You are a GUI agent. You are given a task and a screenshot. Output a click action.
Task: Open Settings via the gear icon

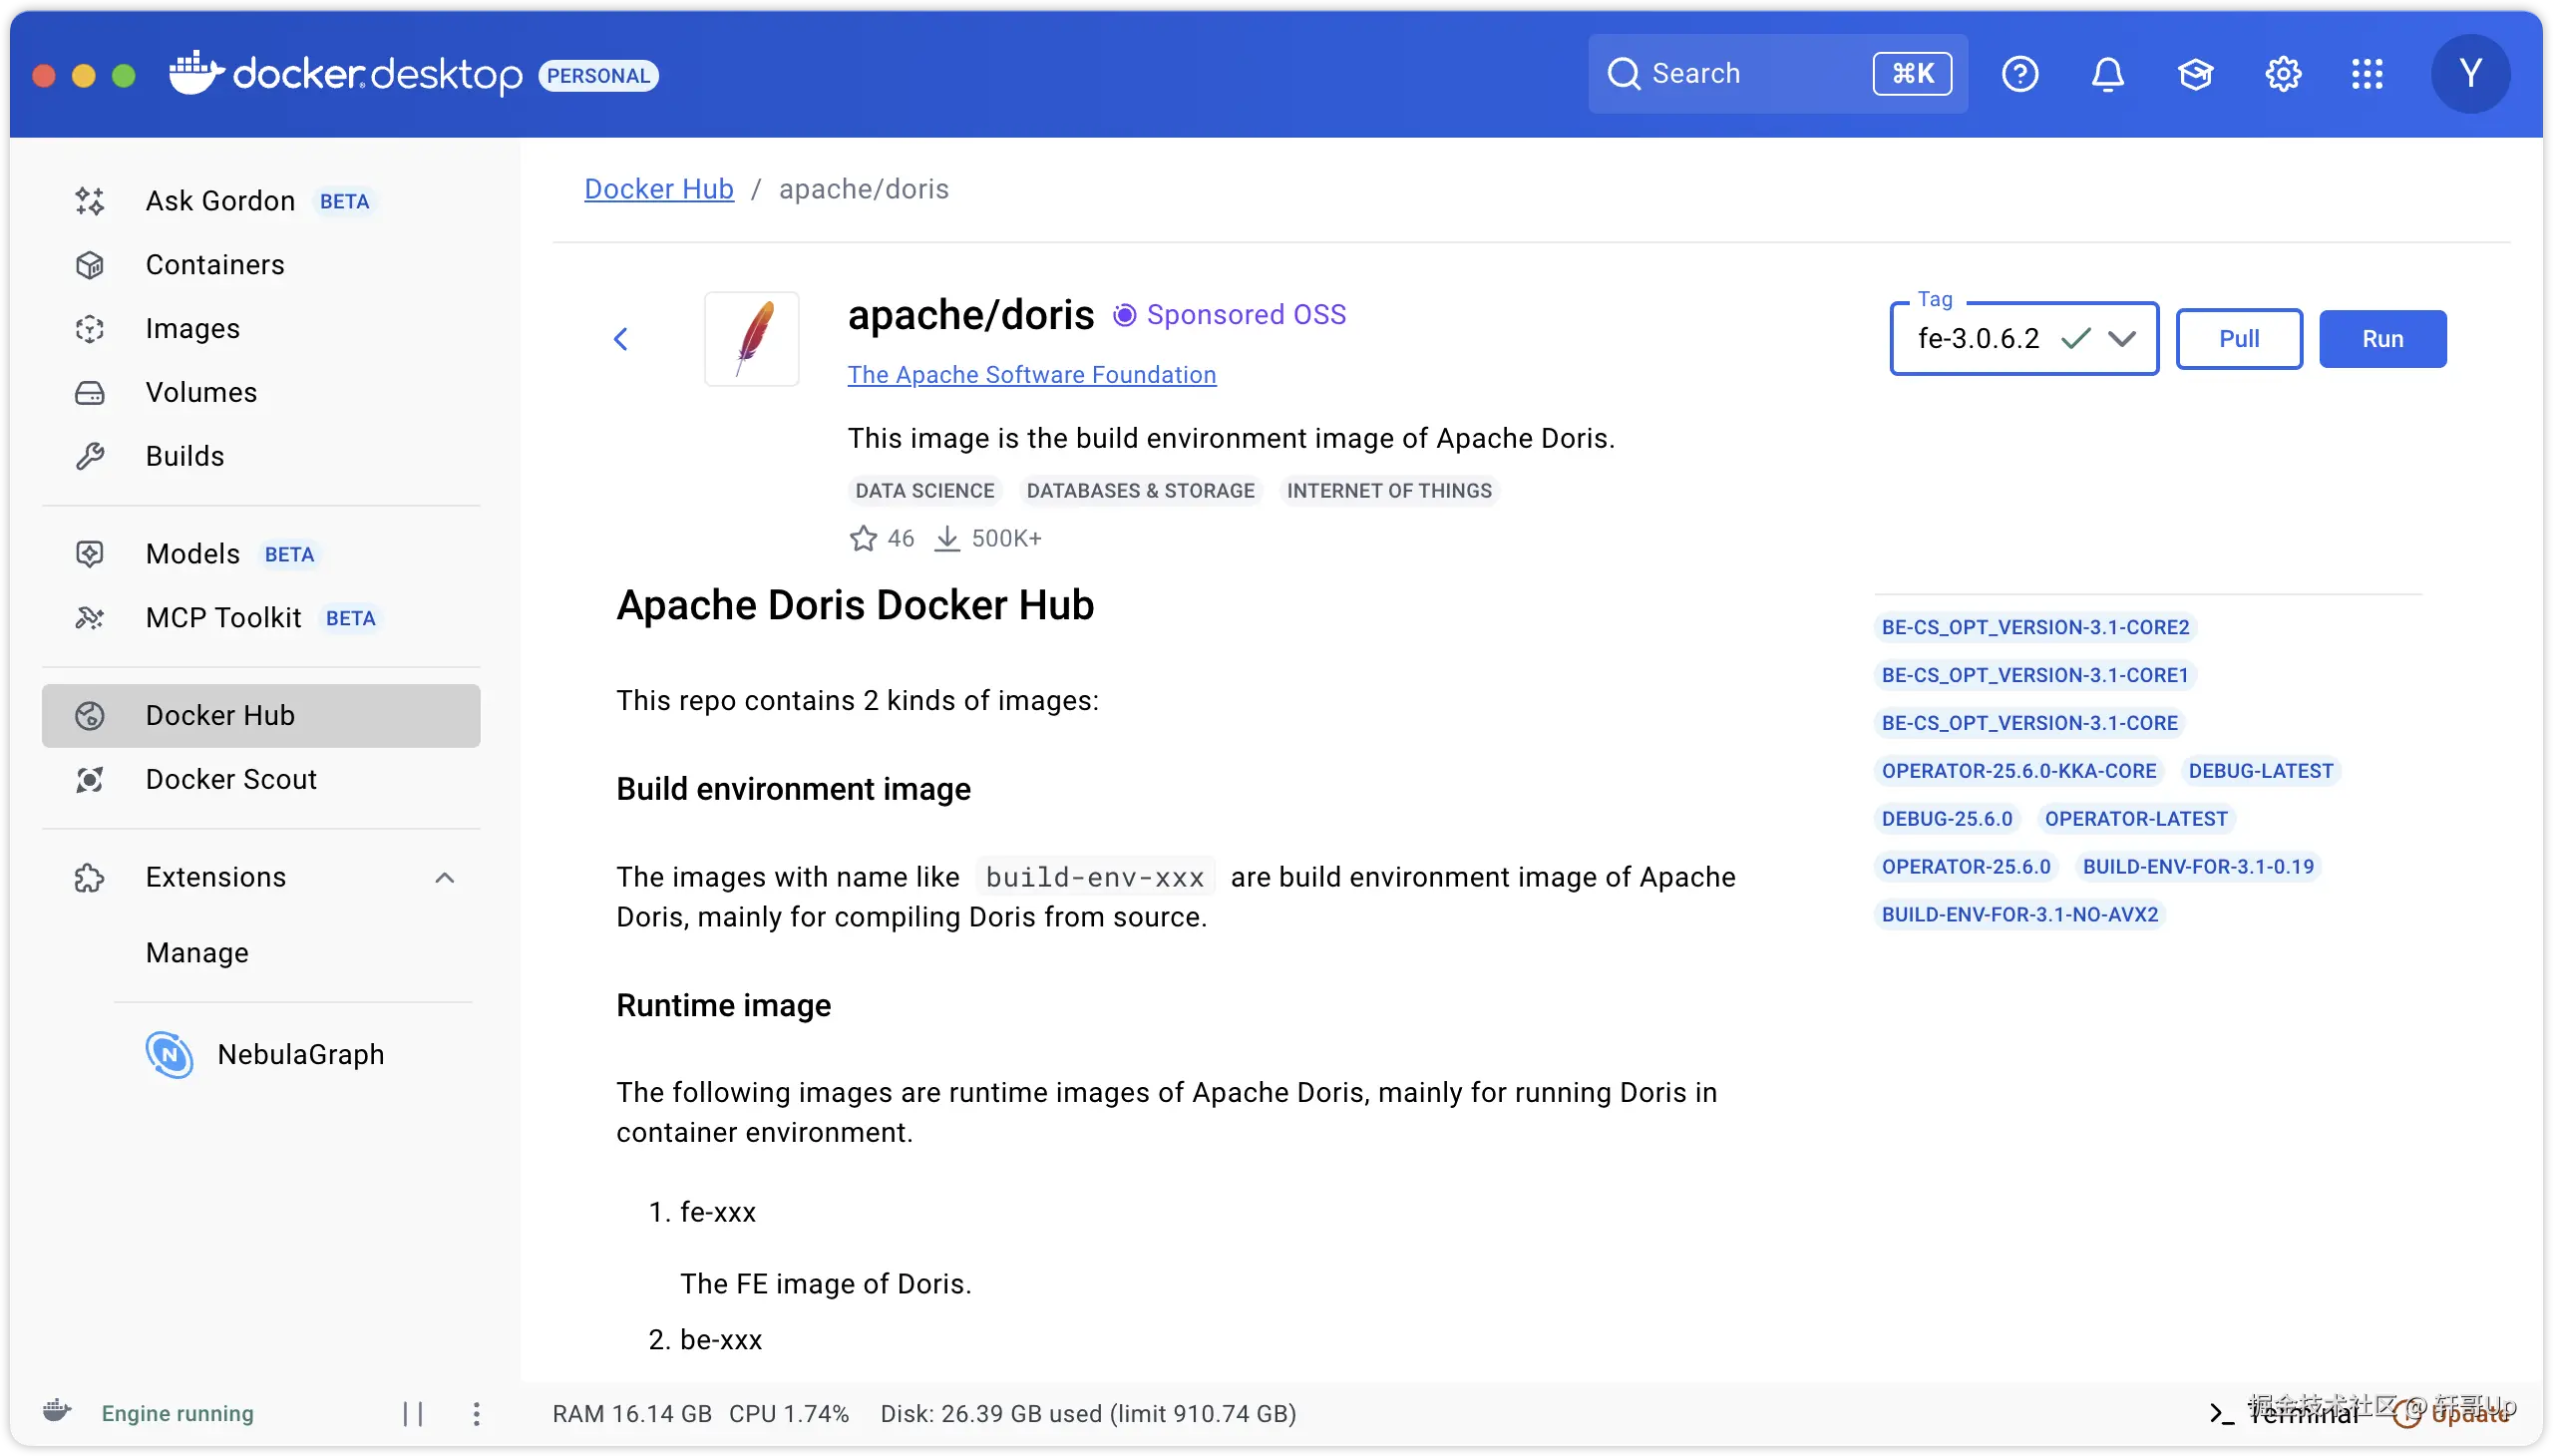point(2283,74)
